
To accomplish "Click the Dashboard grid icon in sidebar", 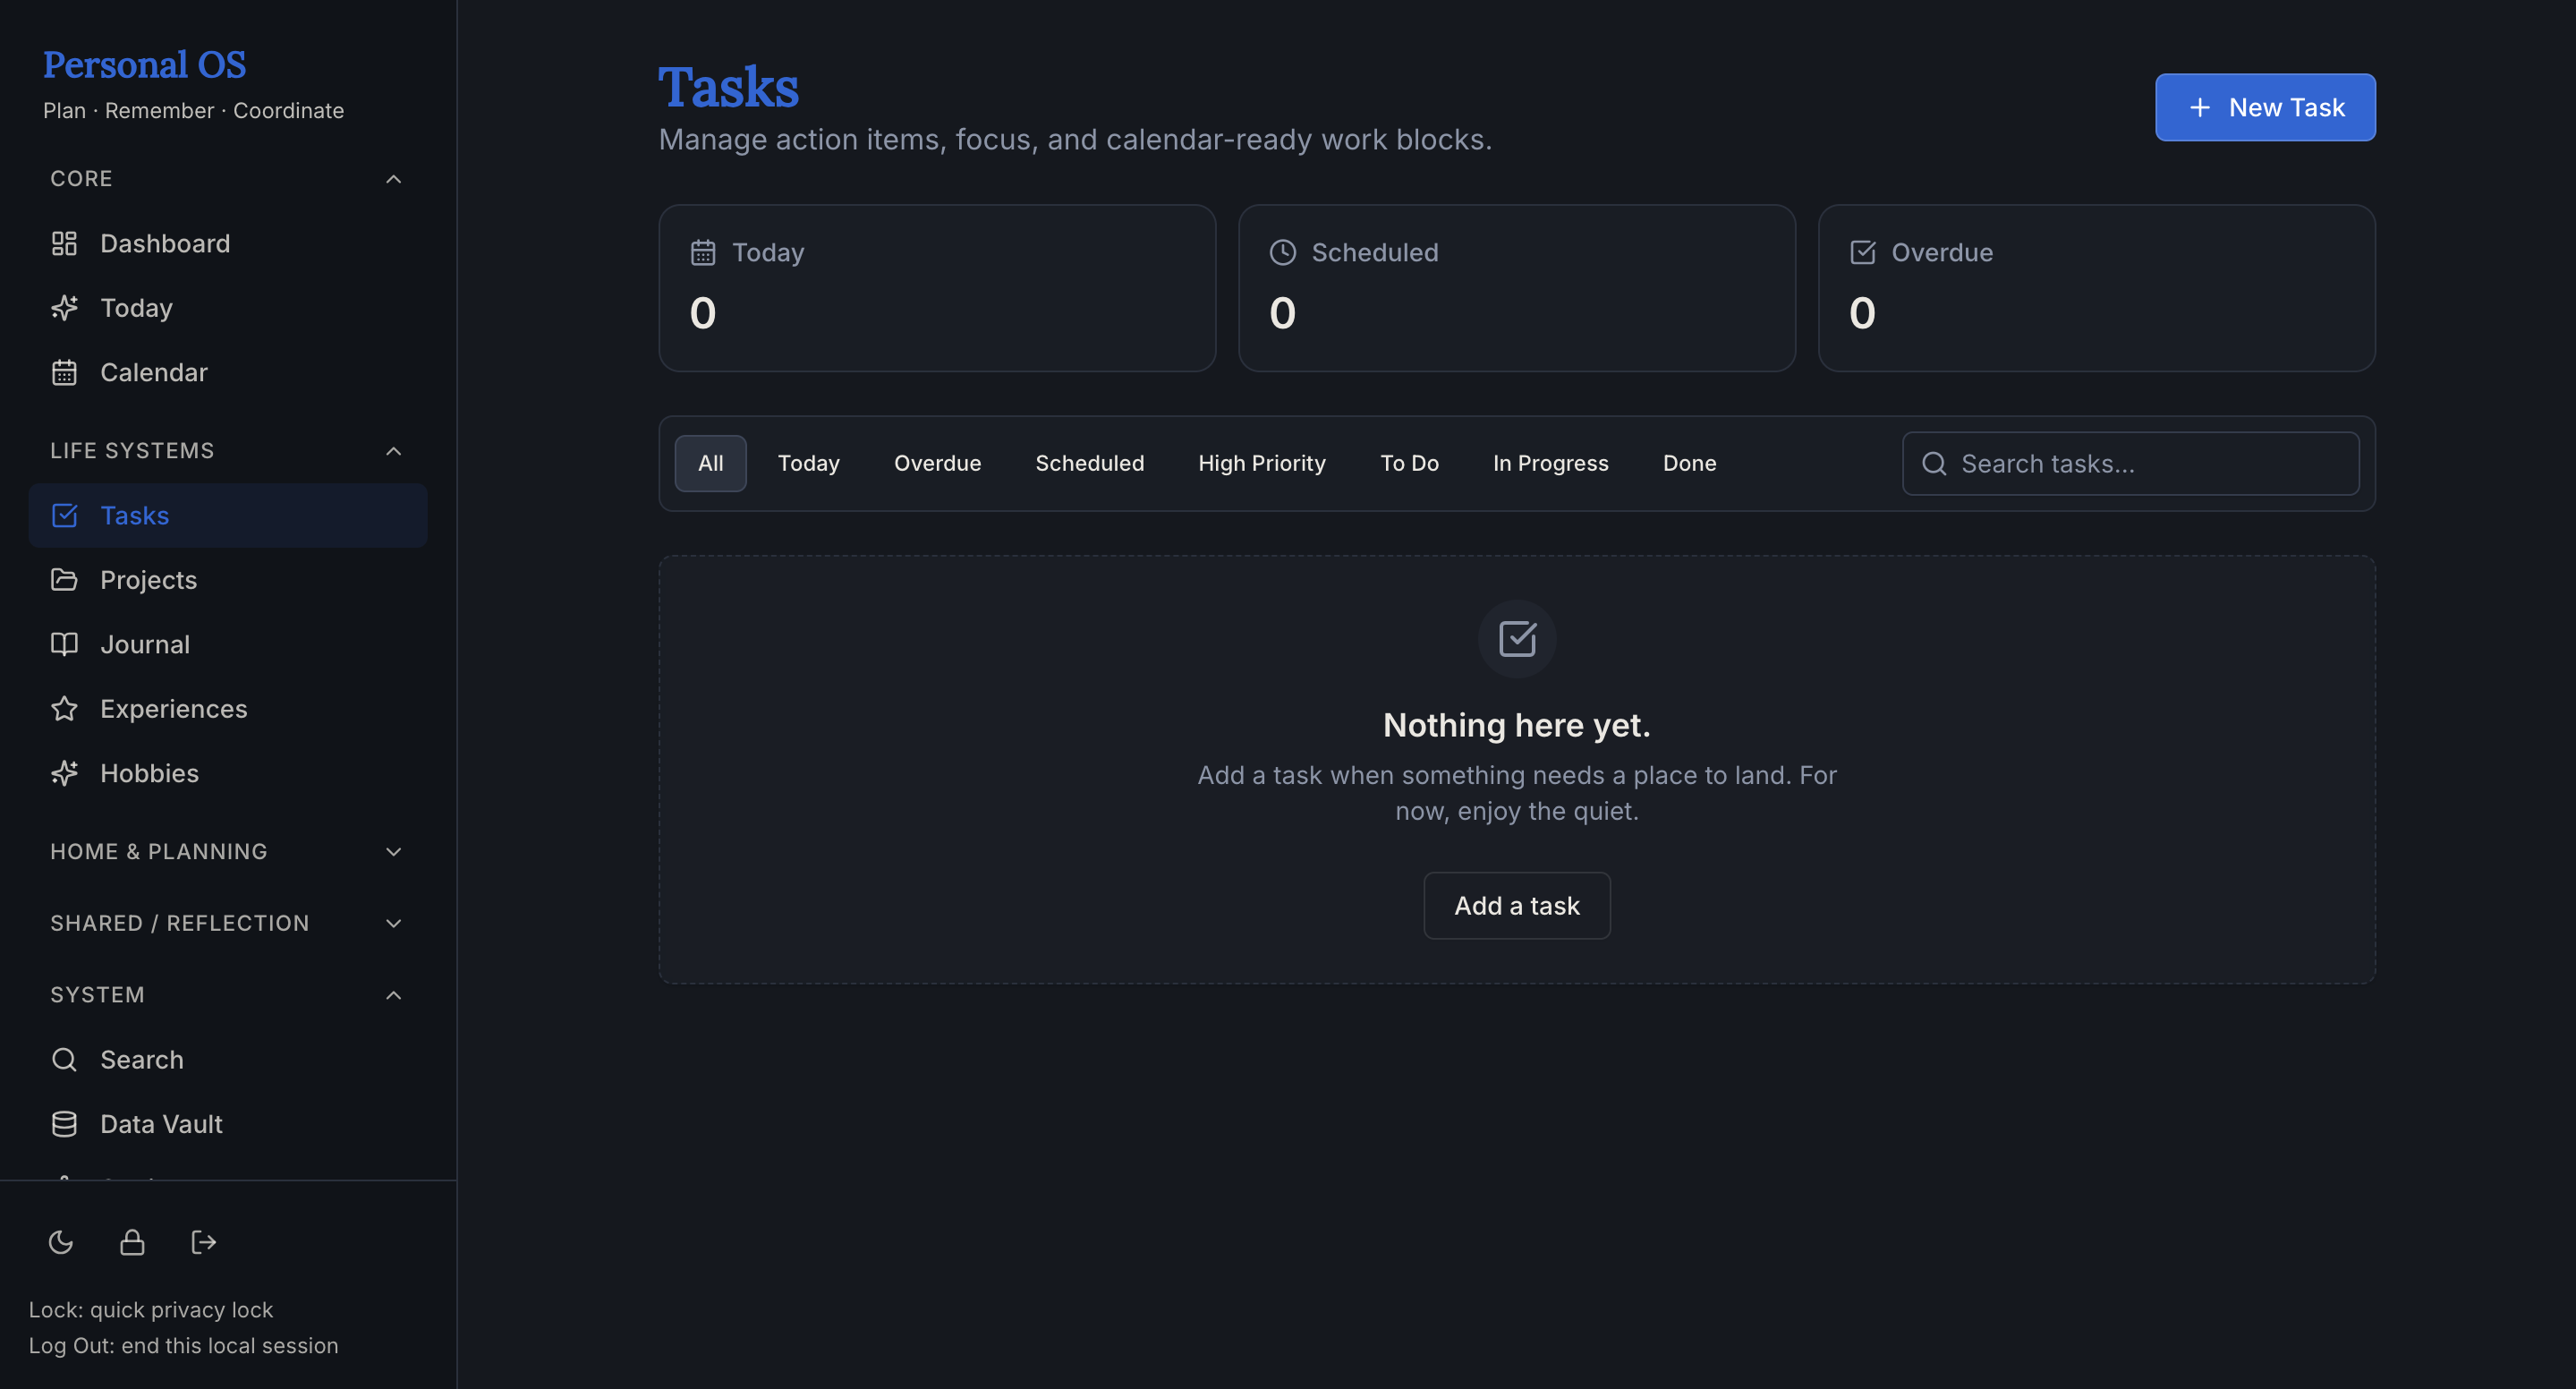I will click(x=64, y=243).
